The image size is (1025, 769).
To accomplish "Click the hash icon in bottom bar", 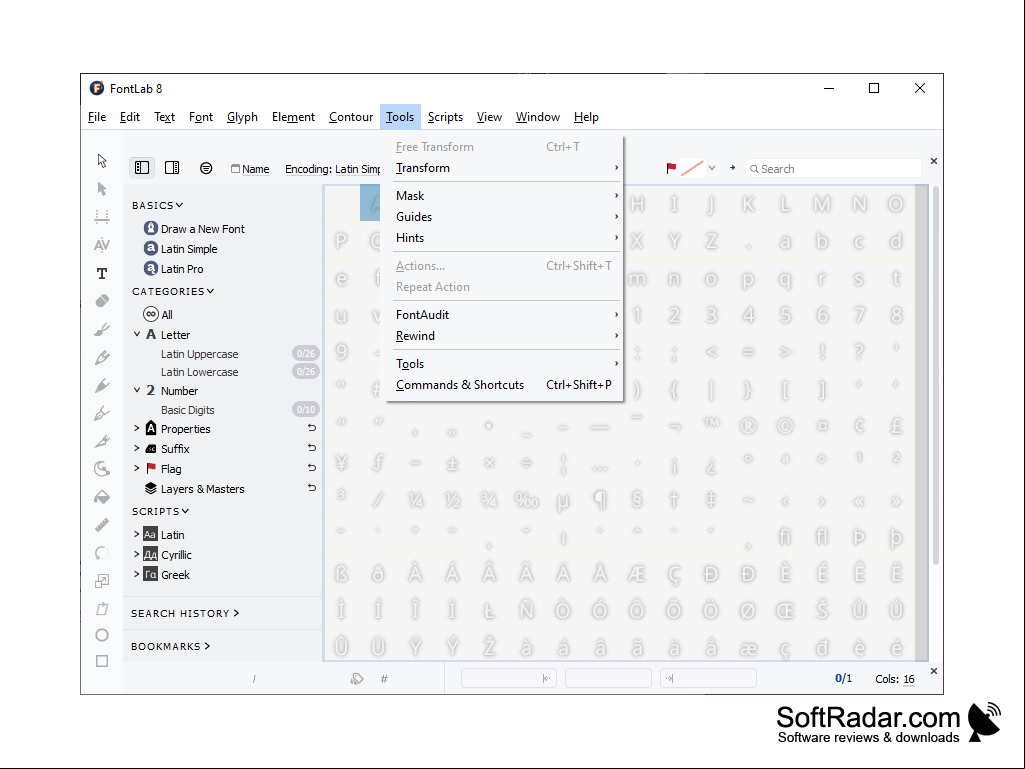I will click(x=384, y=679).
